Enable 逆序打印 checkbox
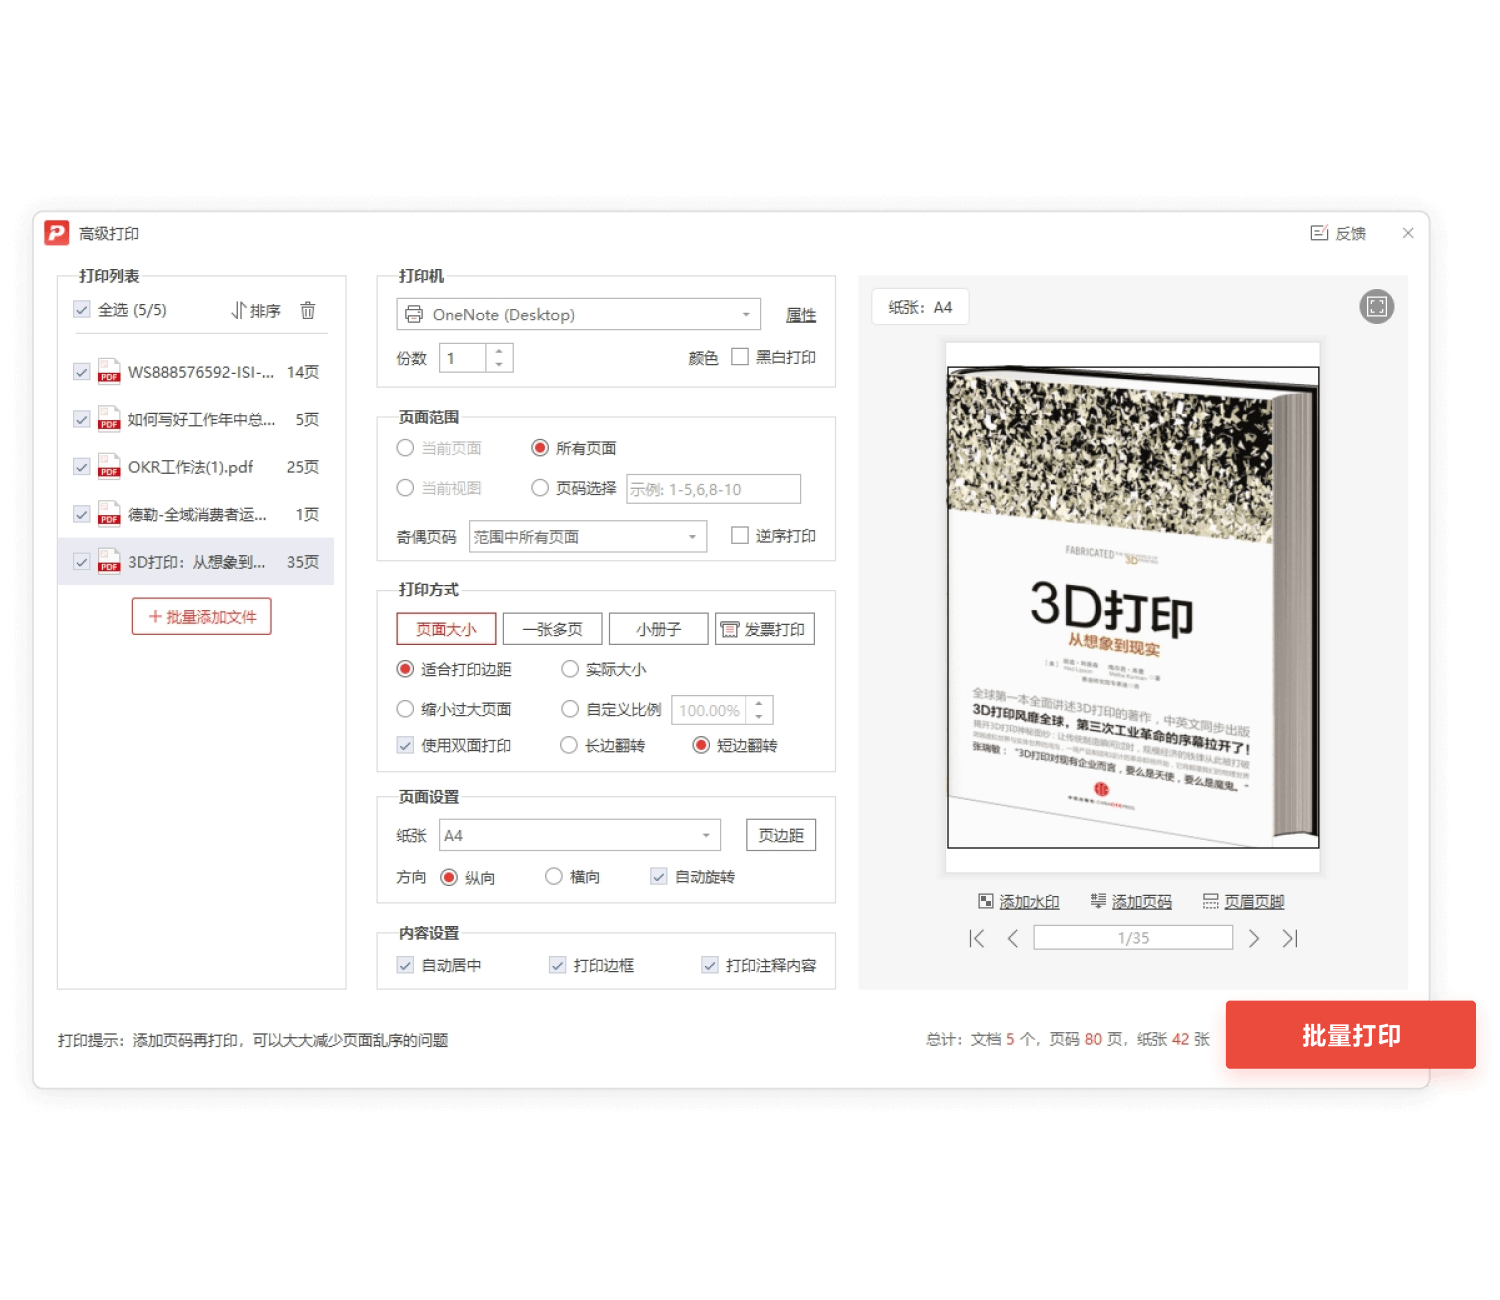1500x1300 pixels. click(x=740, y=535)
